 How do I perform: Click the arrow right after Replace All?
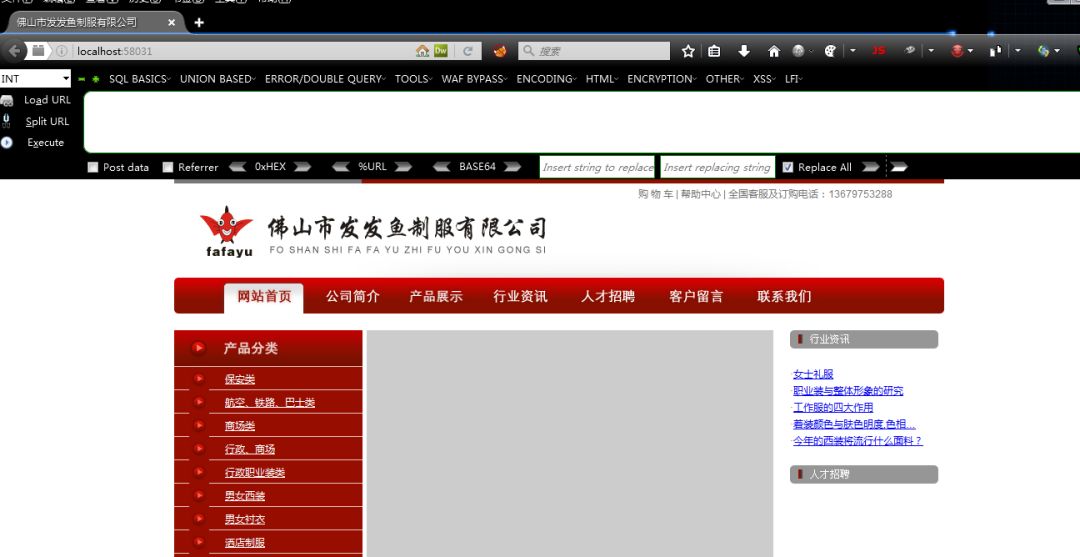(871, 167)
